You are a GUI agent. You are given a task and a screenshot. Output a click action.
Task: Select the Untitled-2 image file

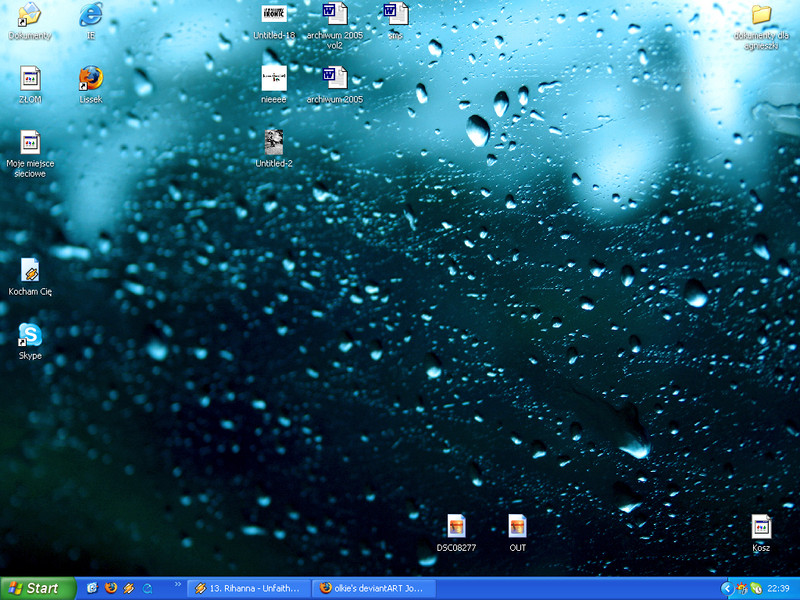[274, 148]
